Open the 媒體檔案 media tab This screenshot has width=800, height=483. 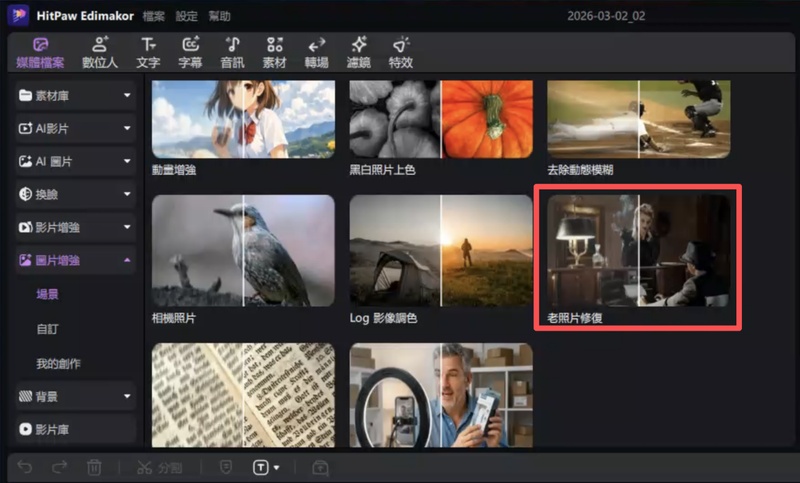coord(40,53)
